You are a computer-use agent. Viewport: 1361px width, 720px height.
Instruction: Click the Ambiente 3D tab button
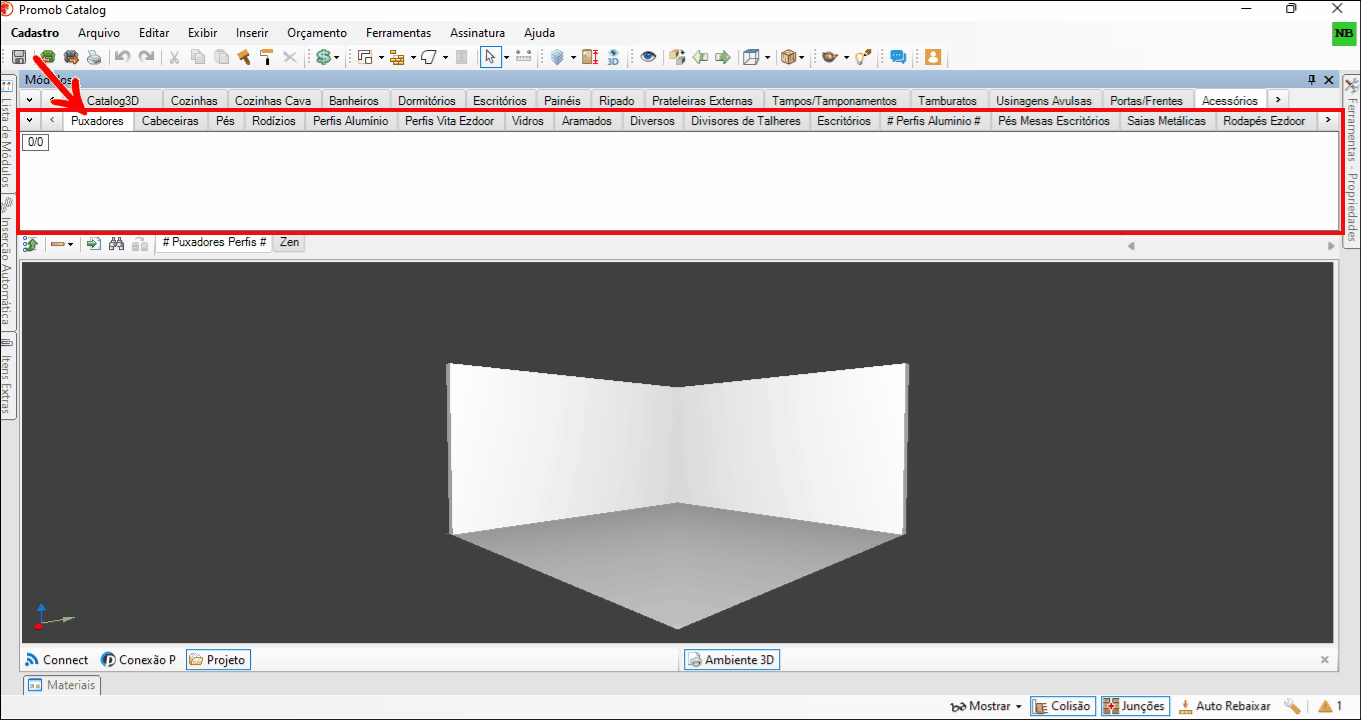point(731,660)
